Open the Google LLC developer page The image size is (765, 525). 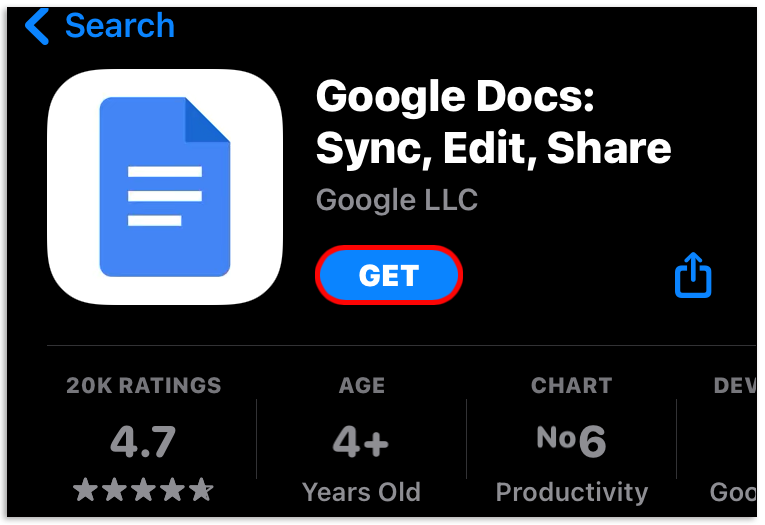click(396, 199)
